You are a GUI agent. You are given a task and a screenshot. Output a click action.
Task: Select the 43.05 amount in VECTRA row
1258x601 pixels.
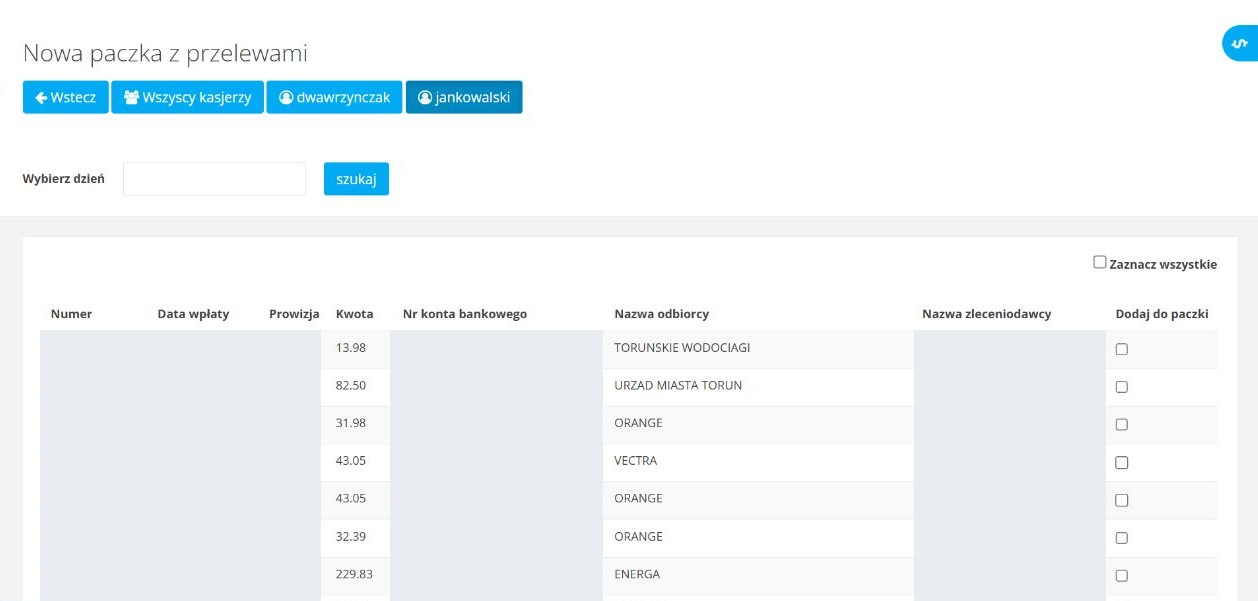click(x=351, y=461)
